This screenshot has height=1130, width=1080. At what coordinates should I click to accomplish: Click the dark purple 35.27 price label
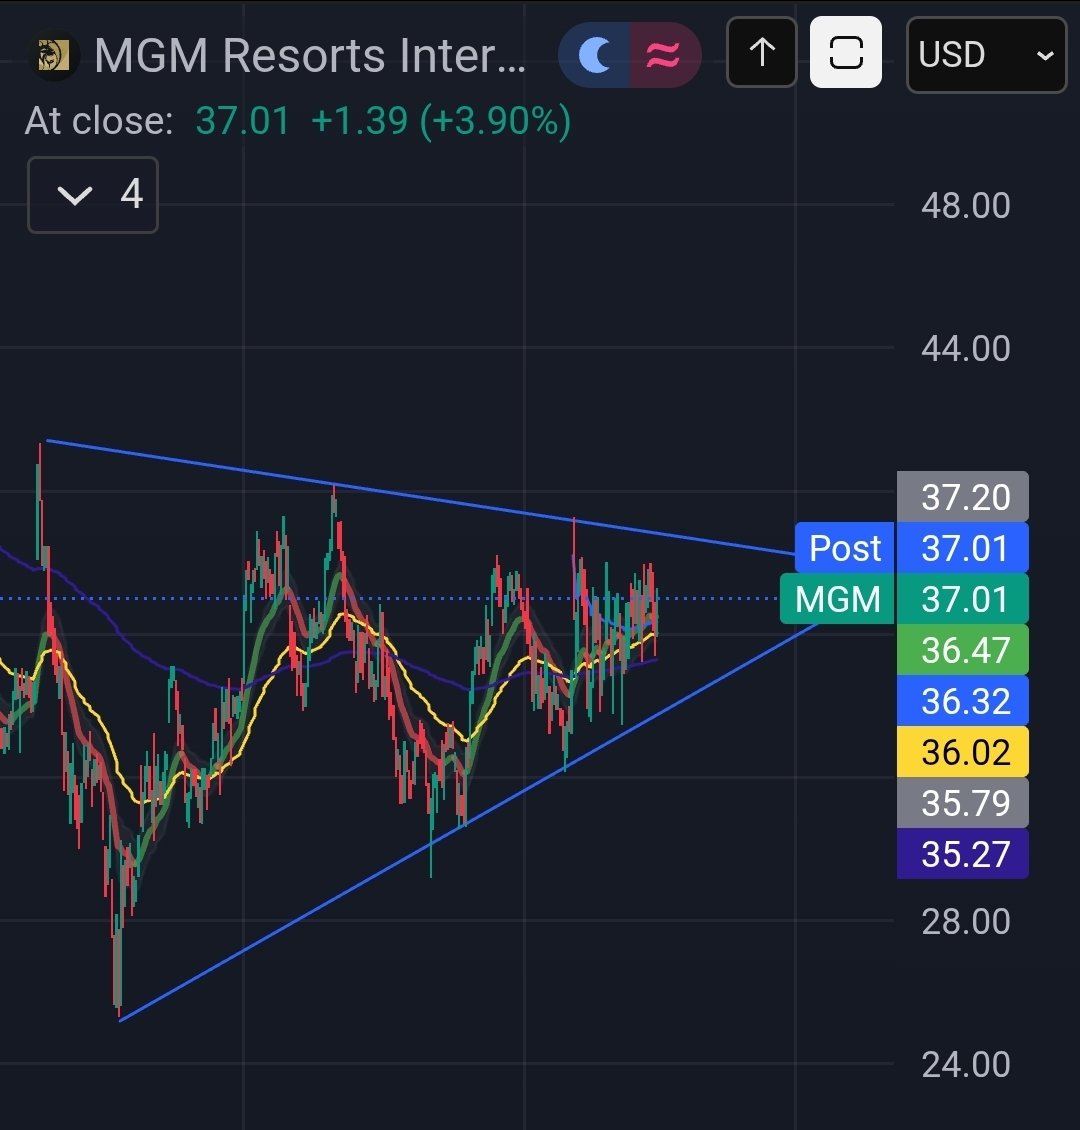(963, 854)
